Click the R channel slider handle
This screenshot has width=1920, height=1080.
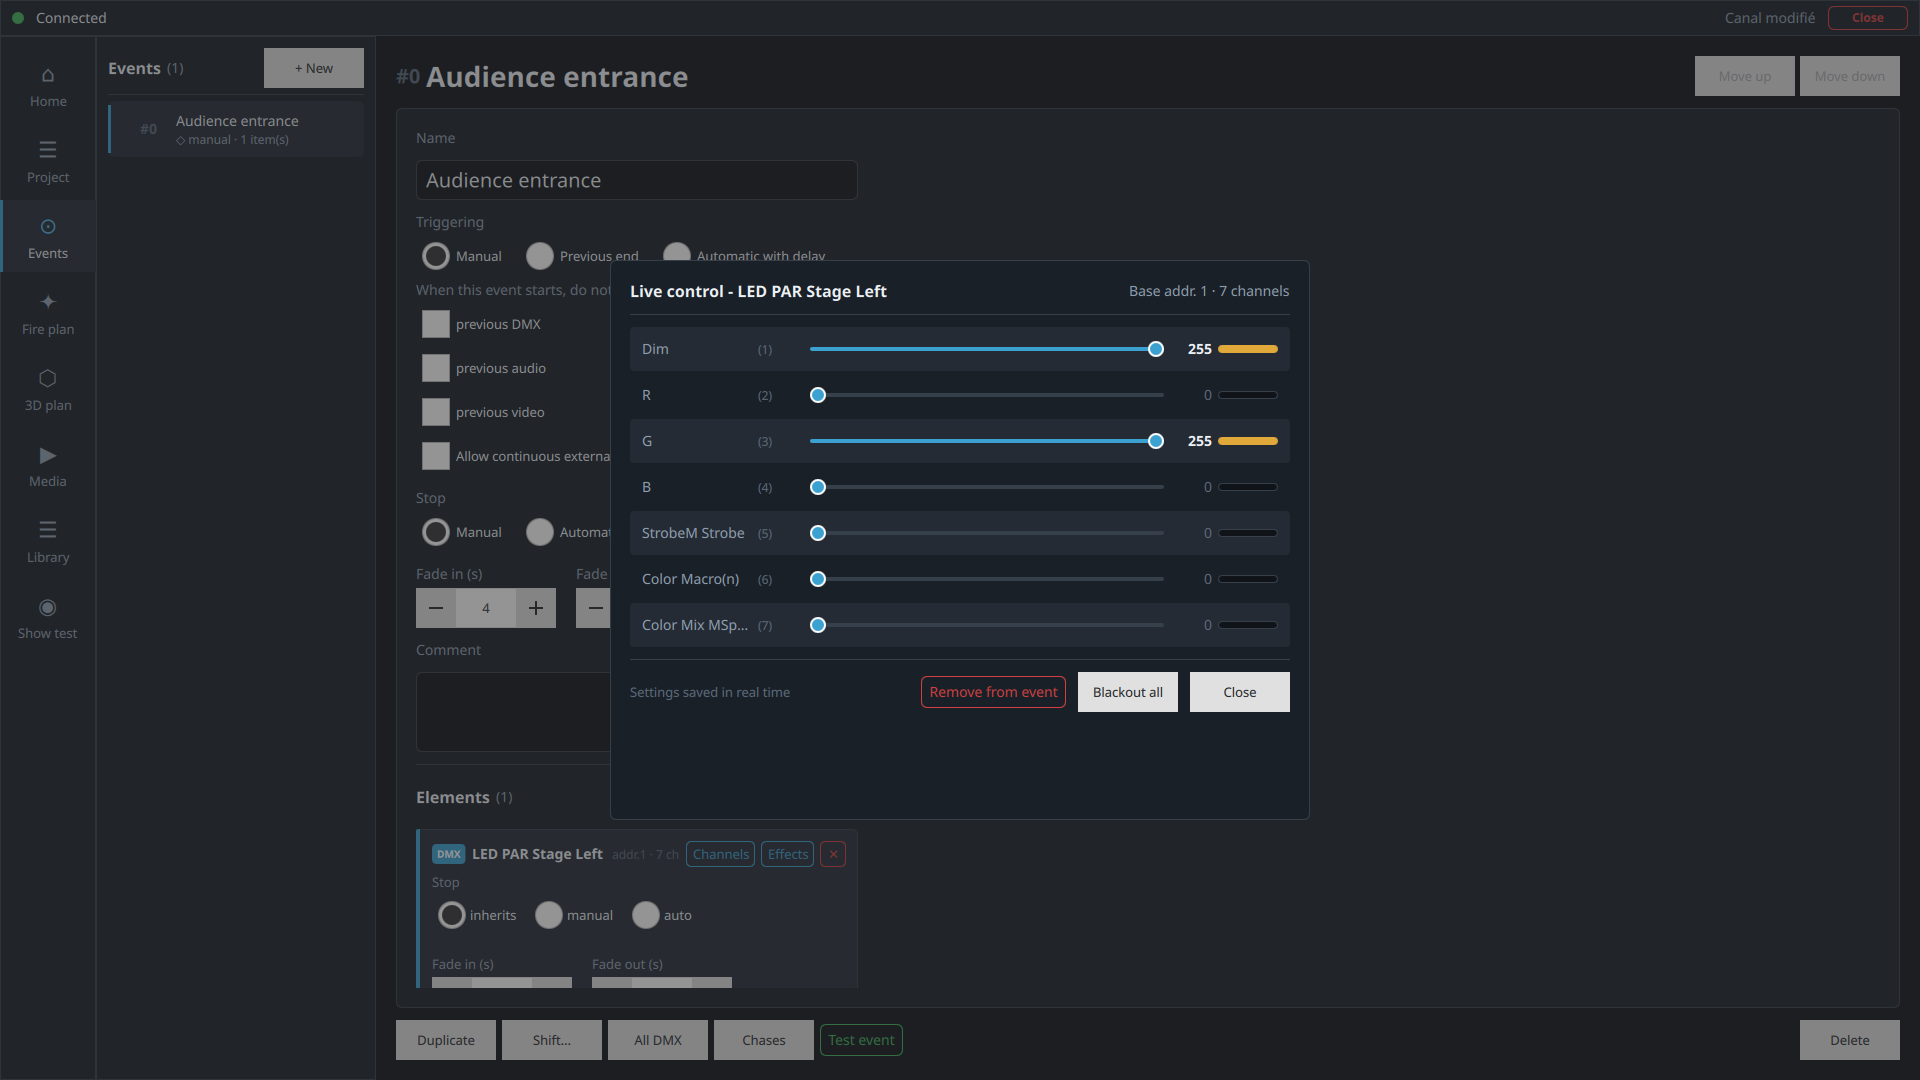818,395
